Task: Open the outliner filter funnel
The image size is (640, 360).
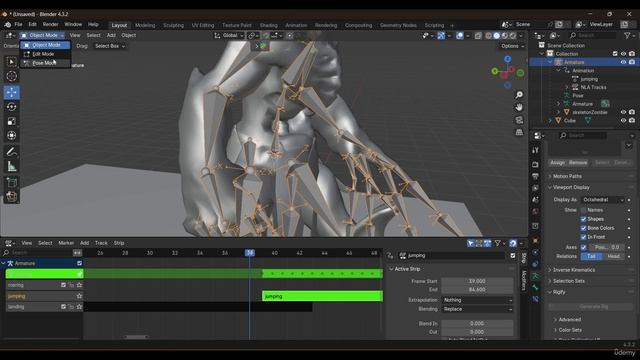Action: [627, 36]
